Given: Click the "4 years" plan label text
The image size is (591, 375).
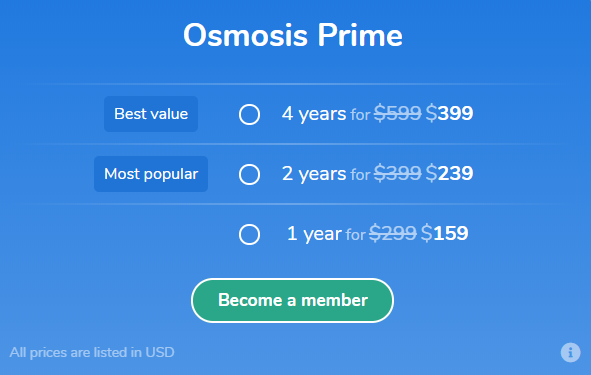Looking at the screenshot, I should point(314,113).
